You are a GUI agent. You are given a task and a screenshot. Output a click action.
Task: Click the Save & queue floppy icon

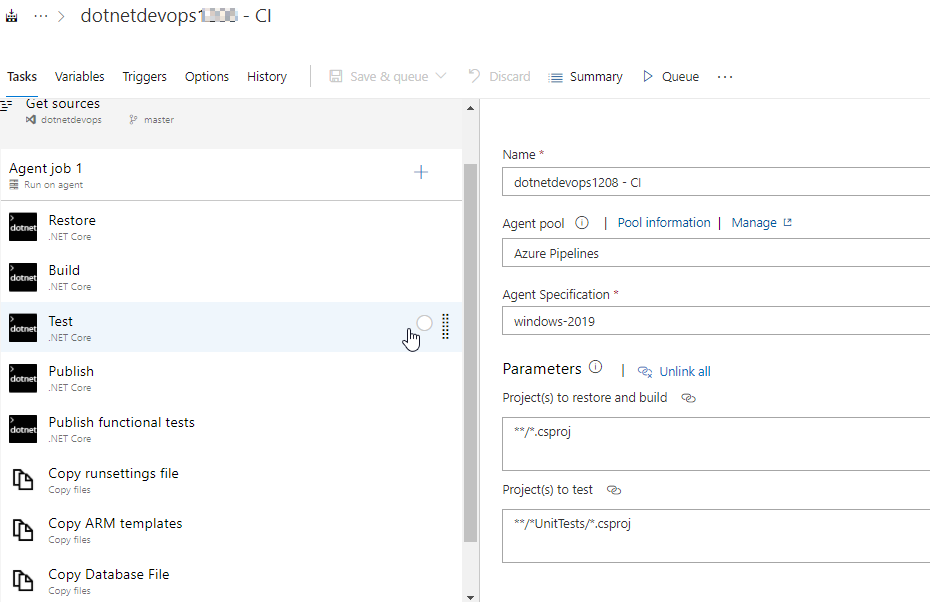tap(336, 76)
